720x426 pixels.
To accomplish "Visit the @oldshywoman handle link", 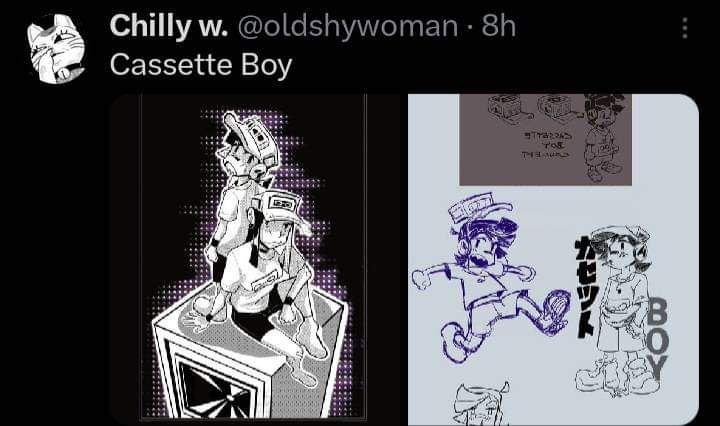I will click(348, 27).
